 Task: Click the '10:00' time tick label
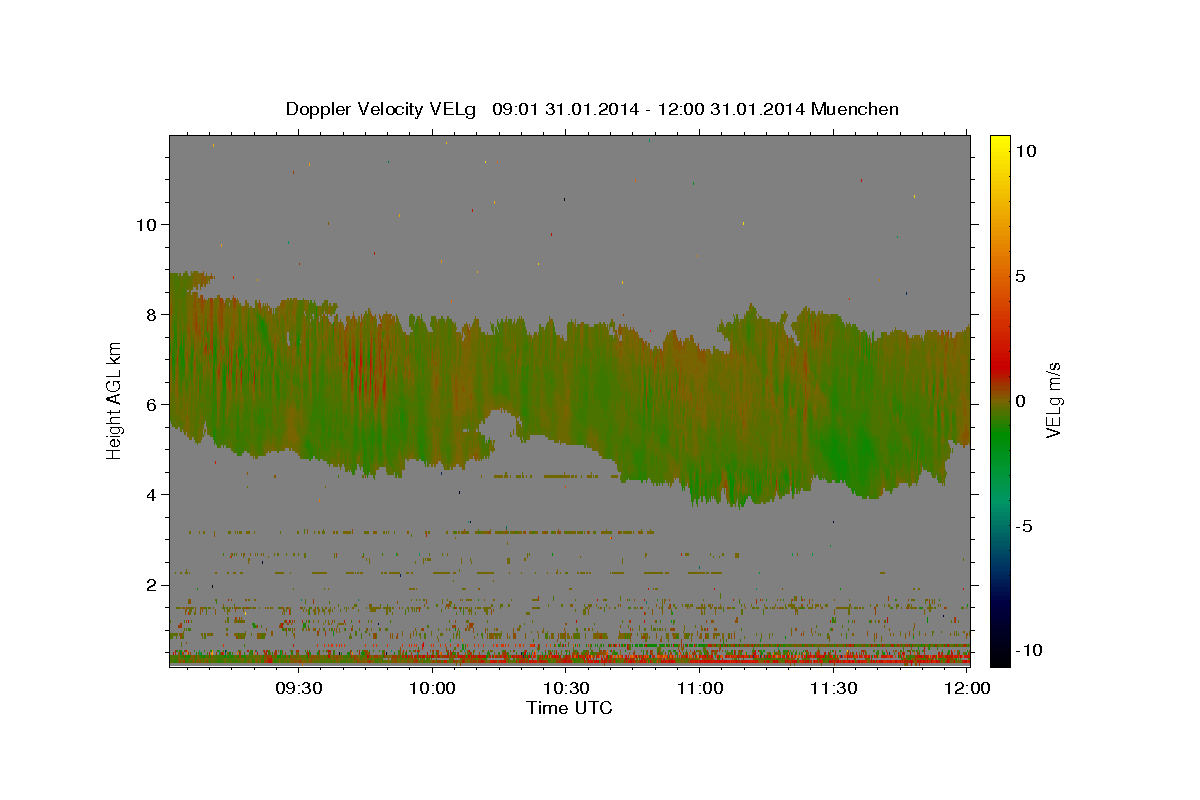tap(433, 688)
